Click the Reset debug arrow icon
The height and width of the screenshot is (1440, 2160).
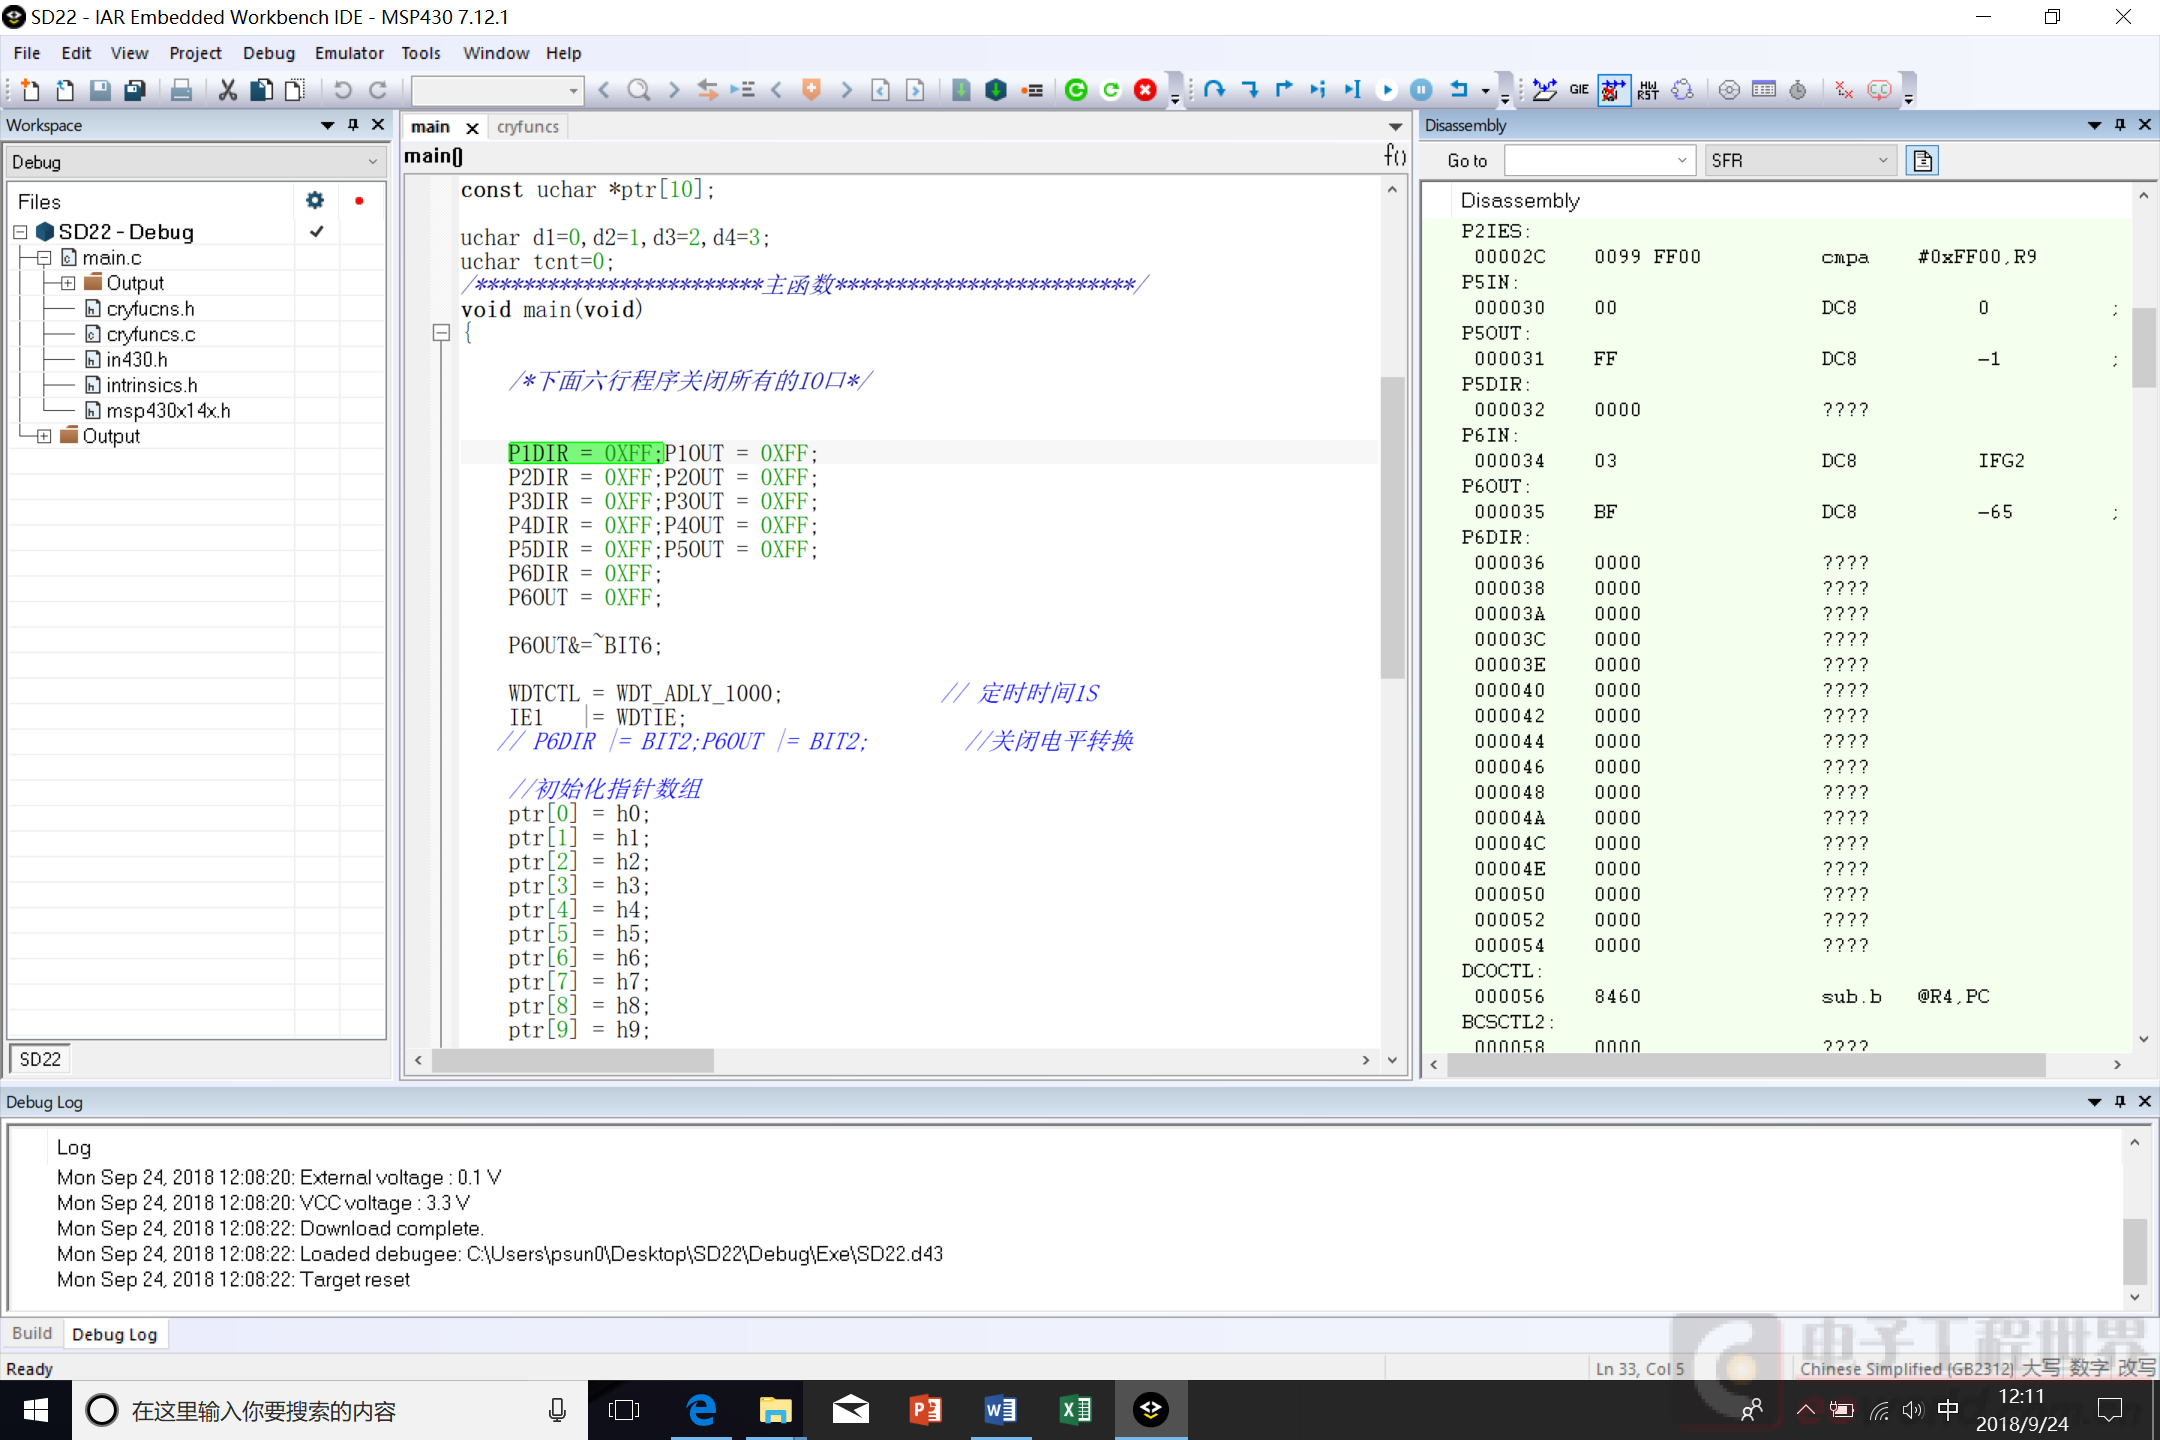pos(1458,90)
